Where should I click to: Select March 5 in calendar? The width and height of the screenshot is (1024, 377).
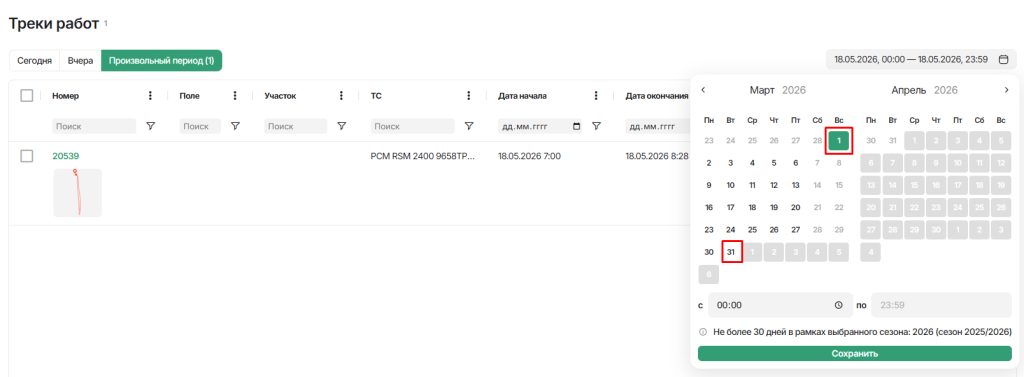point(774,163)
